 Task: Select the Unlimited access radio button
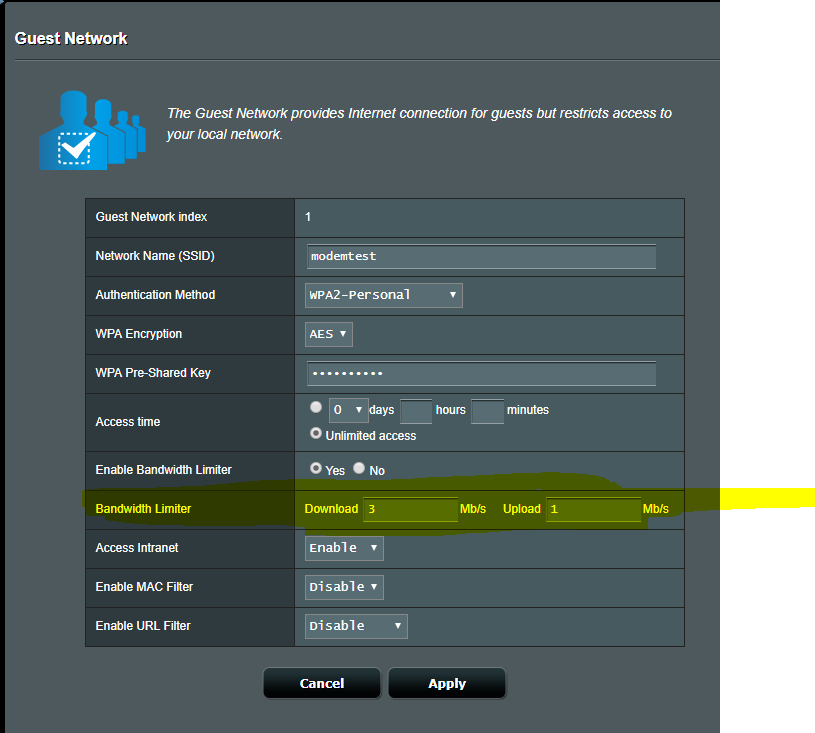pos(316,434)
